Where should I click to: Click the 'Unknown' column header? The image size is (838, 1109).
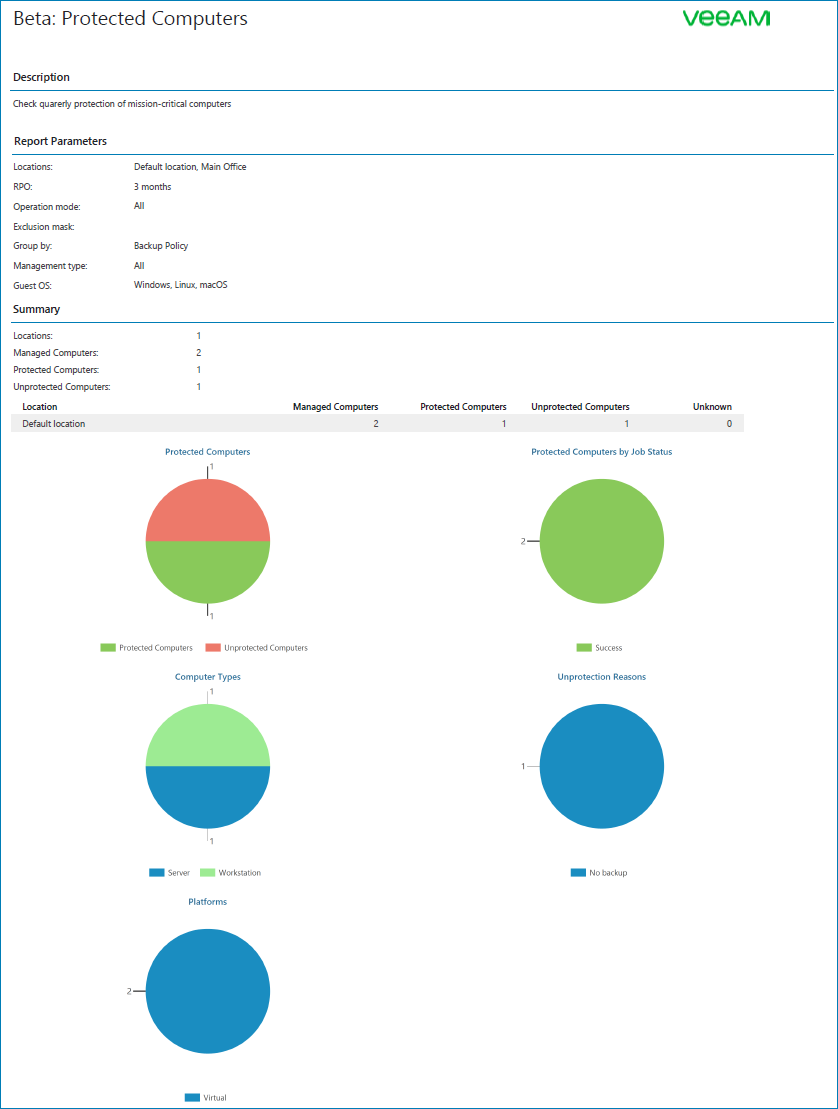point(712,407)
